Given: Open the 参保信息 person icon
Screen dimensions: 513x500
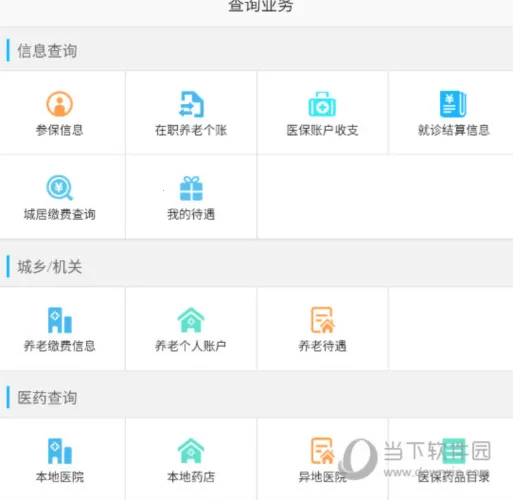Looking at the screenshot, I should click(59, 104).
